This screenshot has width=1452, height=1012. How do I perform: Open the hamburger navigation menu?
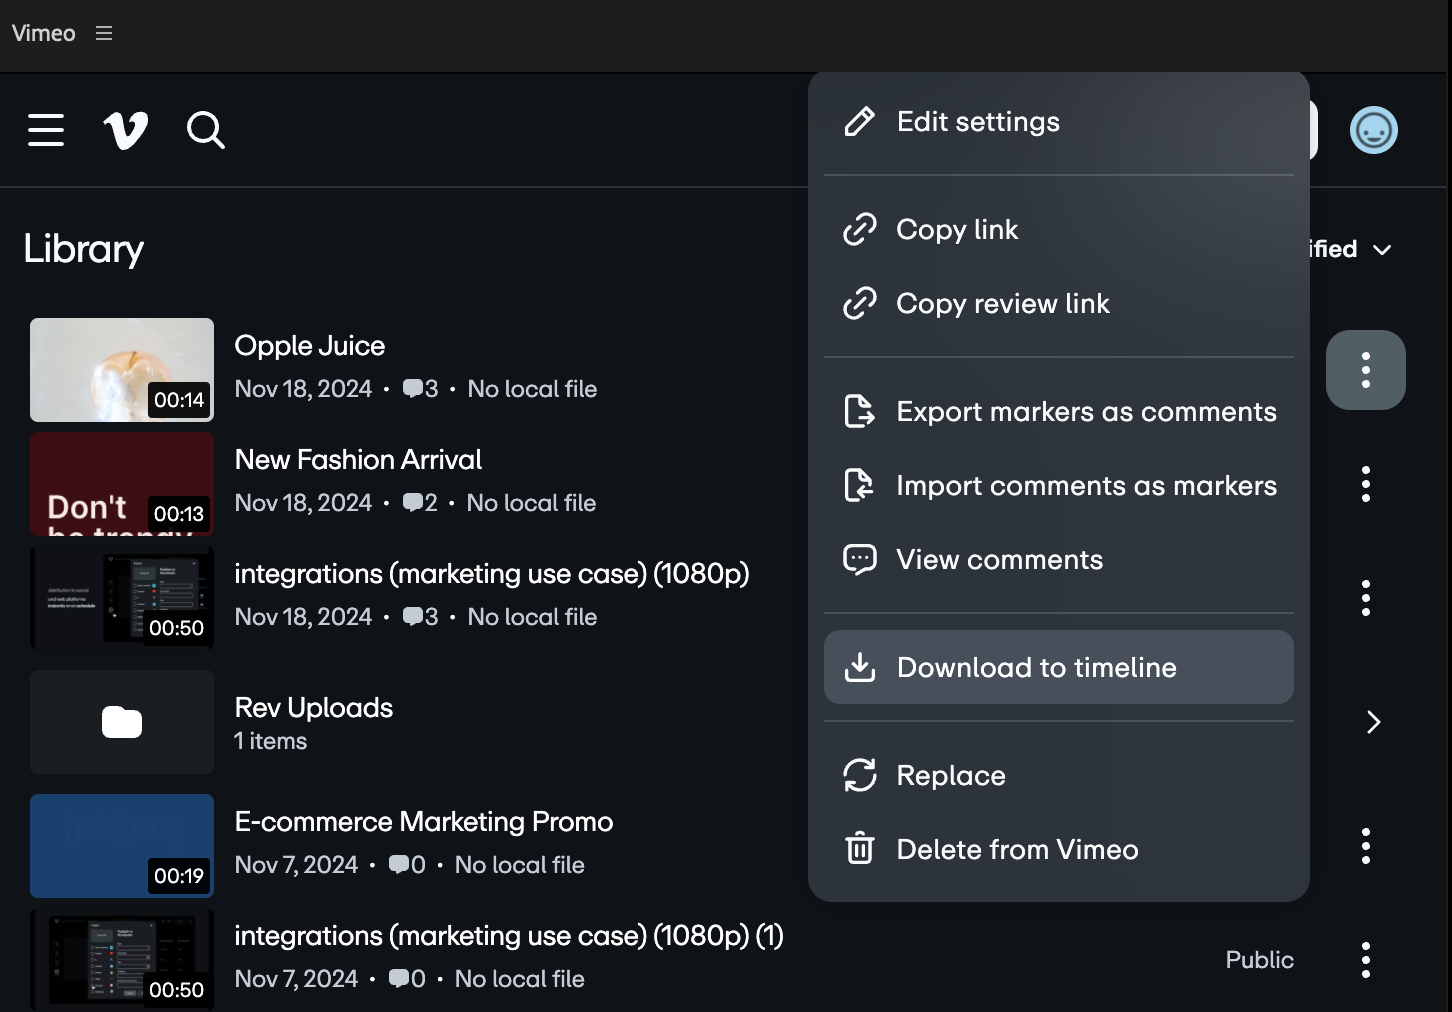click(x=46, y=130)
